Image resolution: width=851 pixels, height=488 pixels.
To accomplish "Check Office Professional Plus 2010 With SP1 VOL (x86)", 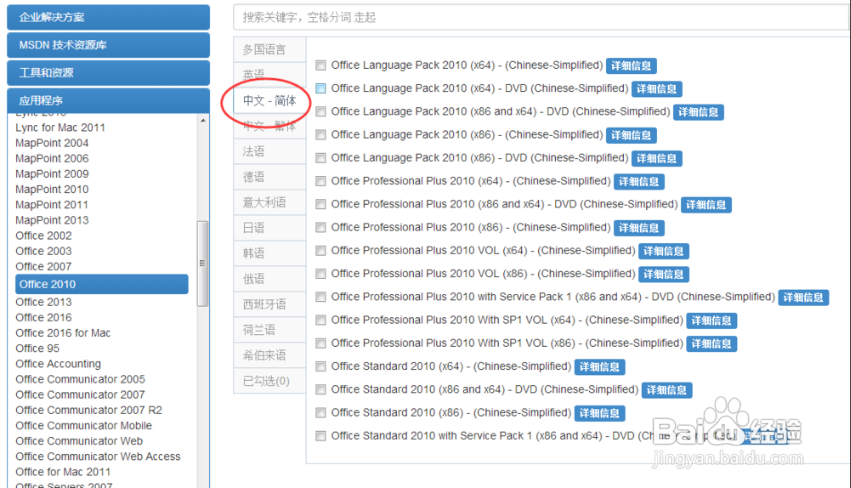I will (321, 343).
